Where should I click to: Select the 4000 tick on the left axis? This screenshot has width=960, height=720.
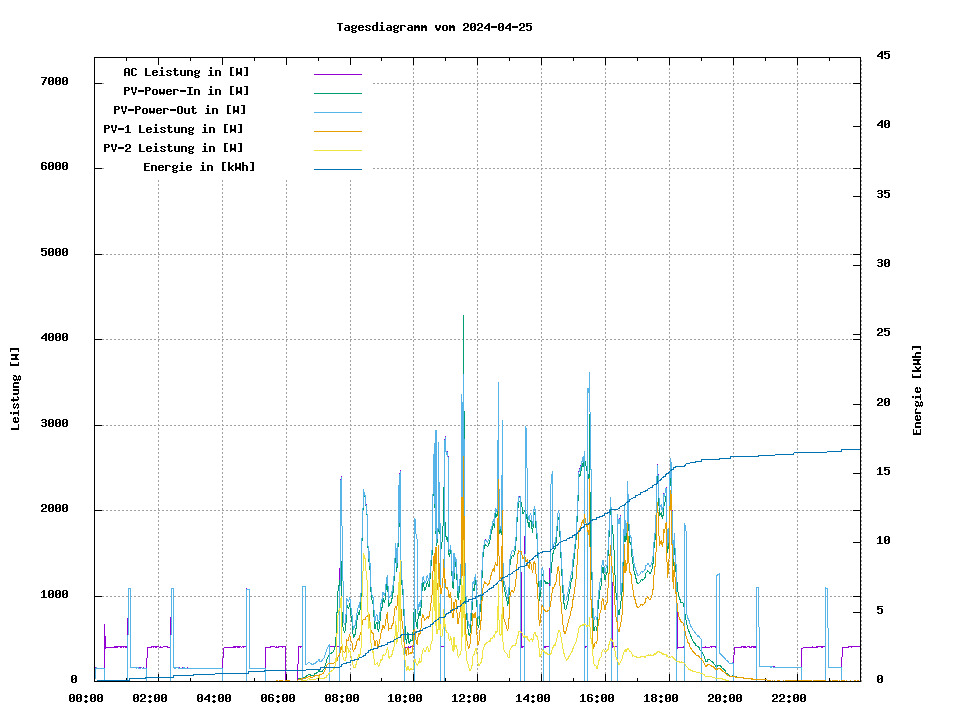(54, 338)
